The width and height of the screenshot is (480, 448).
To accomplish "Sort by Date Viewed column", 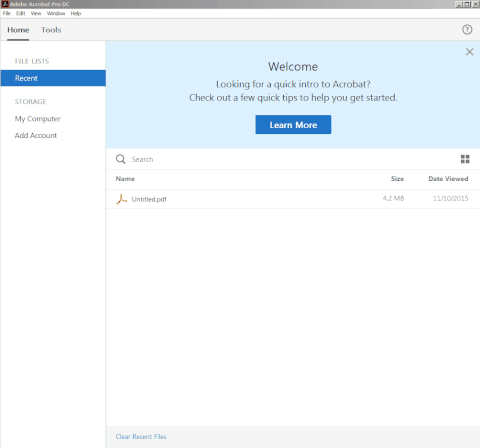I will (448, 179).
